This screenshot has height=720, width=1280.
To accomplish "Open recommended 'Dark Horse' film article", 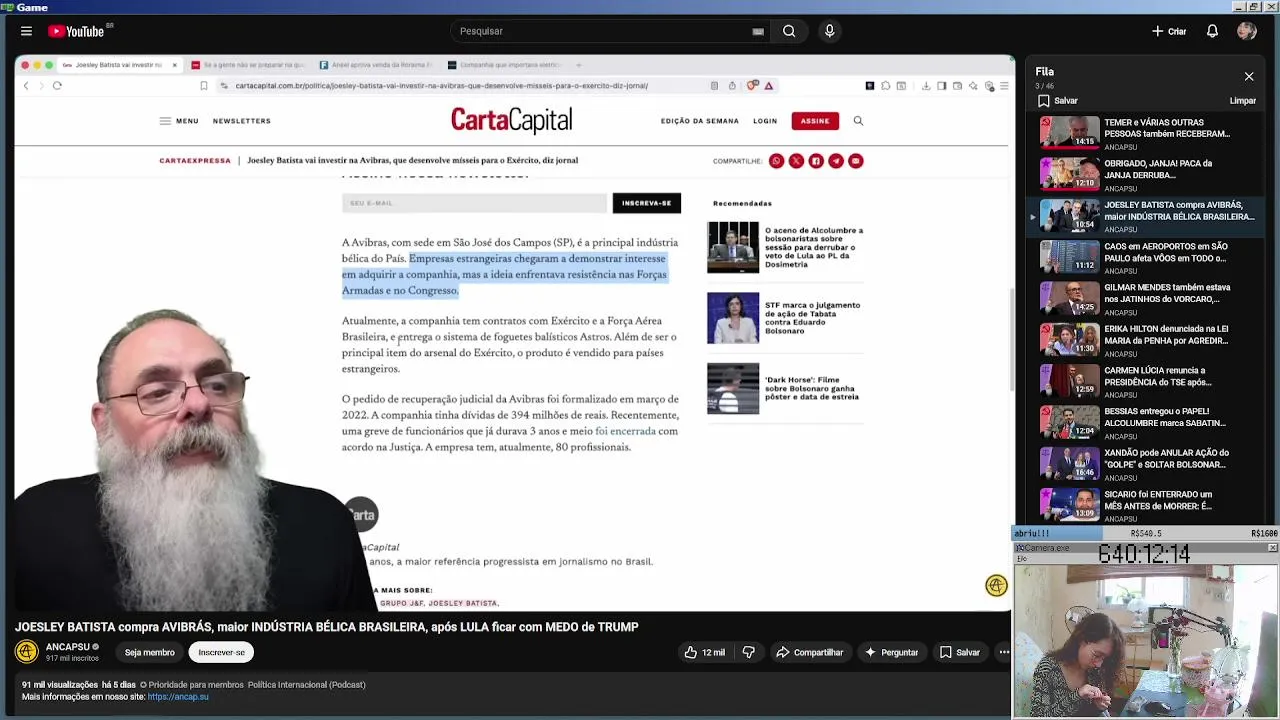I will 785,388.
